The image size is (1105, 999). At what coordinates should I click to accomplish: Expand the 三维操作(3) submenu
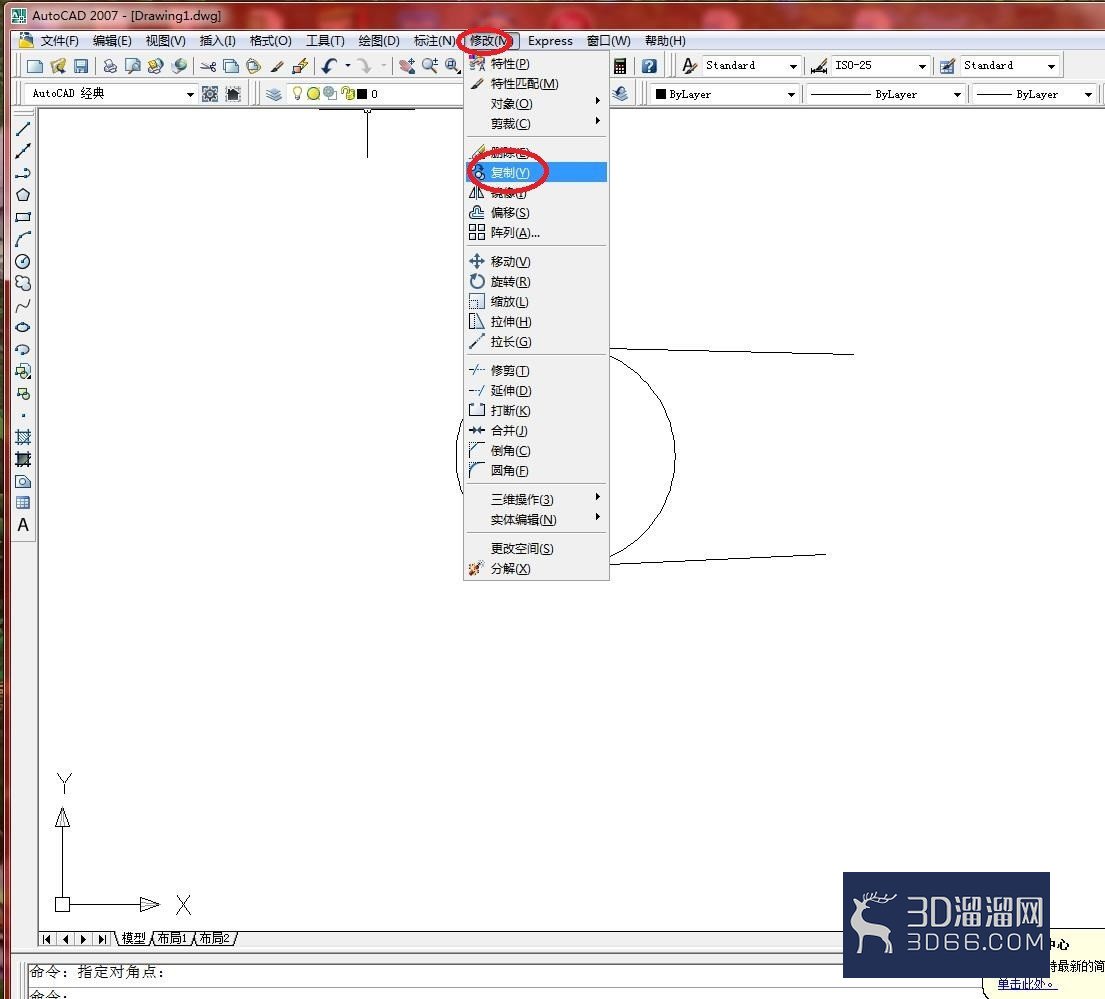click(536, 500)
